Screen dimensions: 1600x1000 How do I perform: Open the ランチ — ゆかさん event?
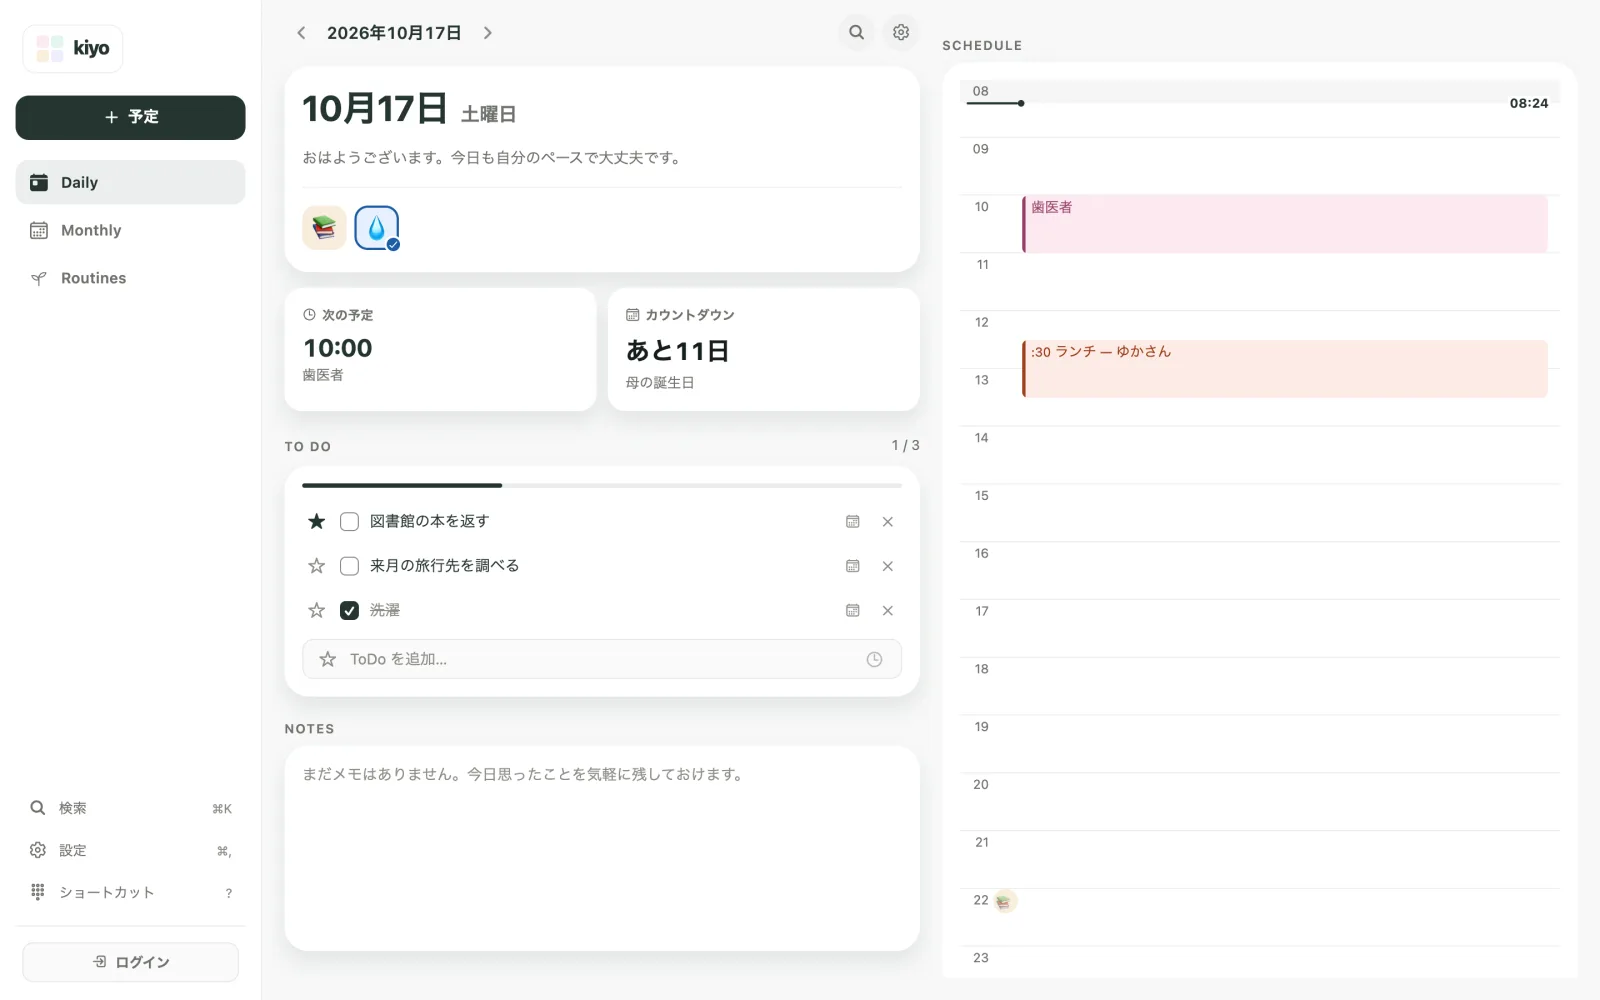1285,369
